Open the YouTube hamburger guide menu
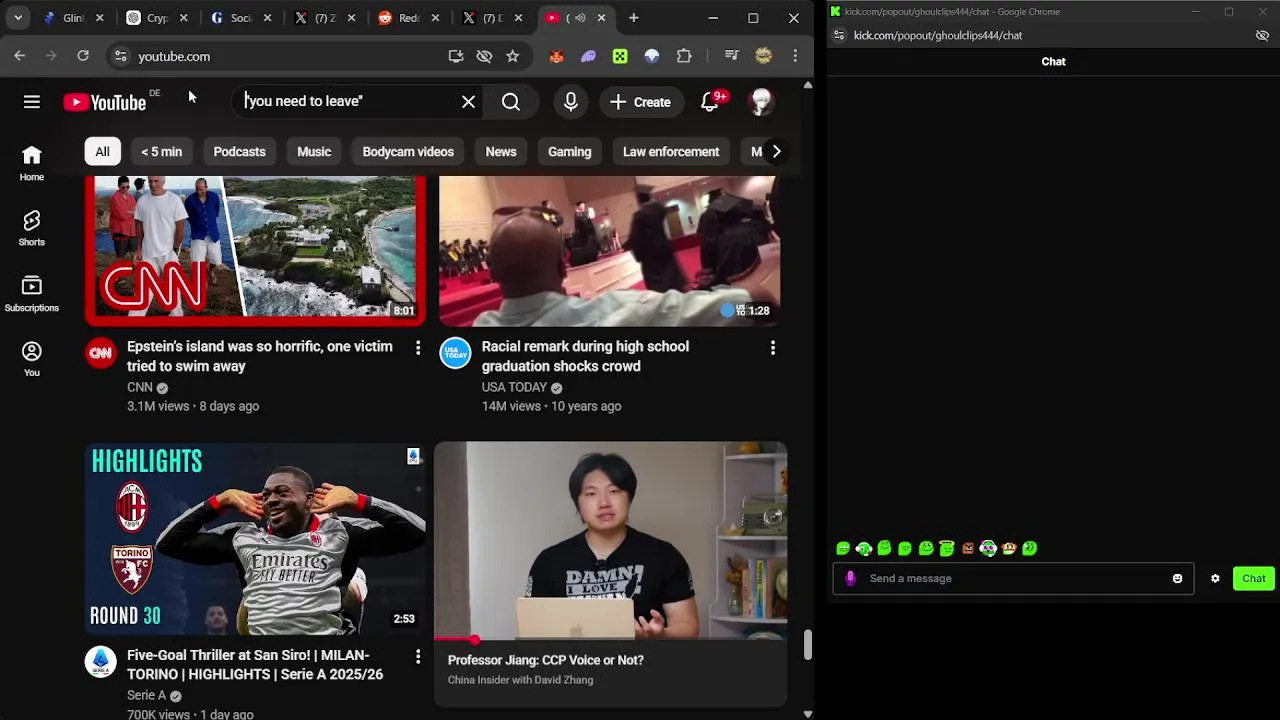1280x720 pixels. [x=32, y=102]
